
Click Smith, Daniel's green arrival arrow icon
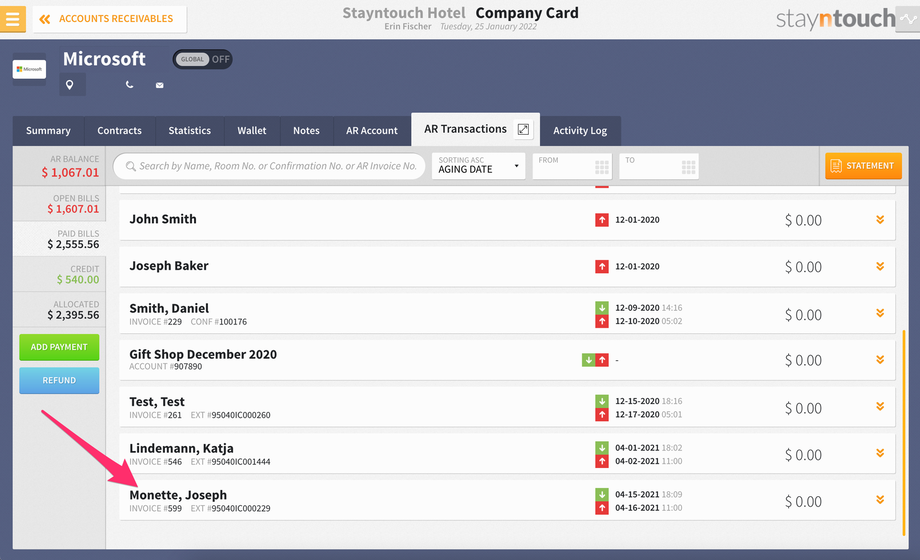(602, 308)
